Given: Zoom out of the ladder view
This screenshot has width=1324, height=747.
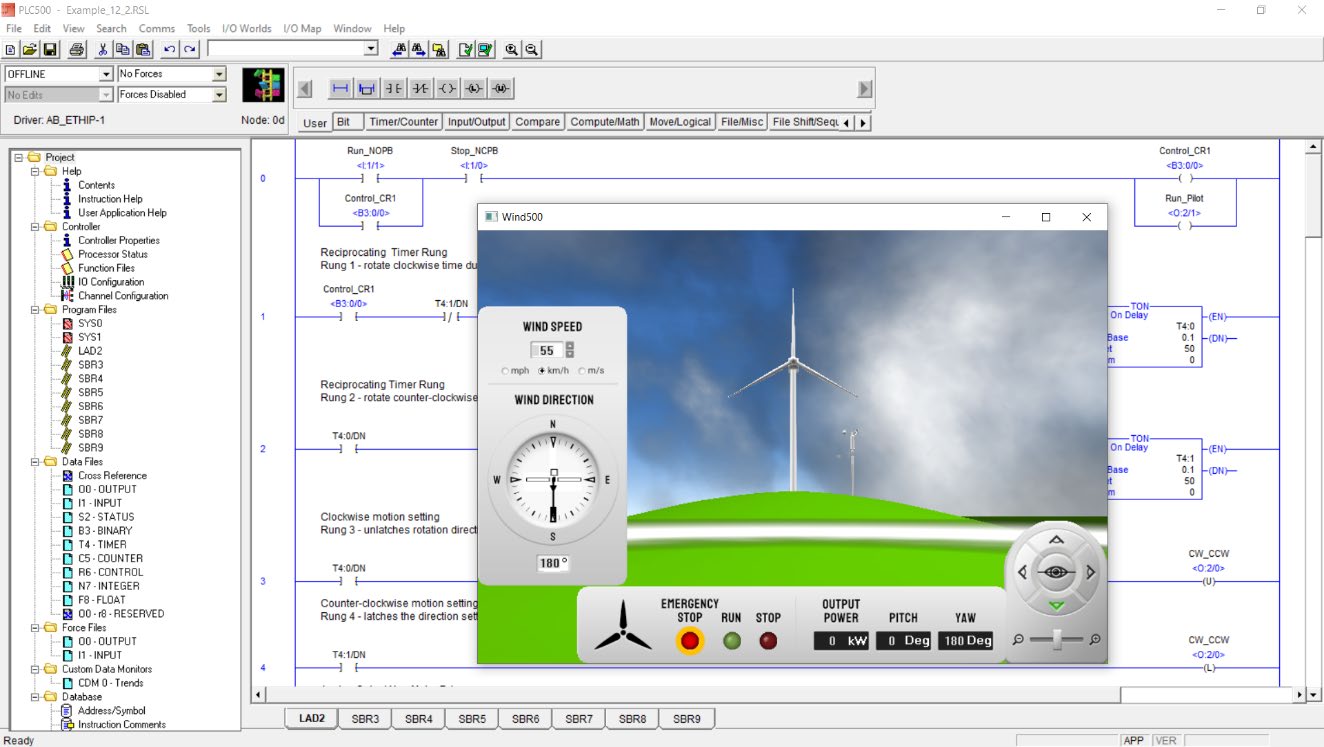Looking at the screenshot, I should tap(532, 49).
